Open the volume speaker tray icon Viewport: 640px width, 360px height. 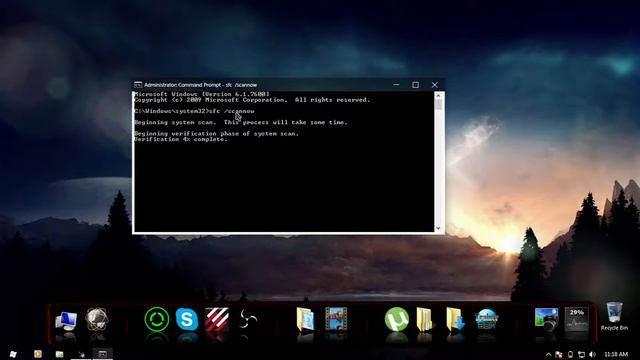pyautogui.click(x=593, y=354)
